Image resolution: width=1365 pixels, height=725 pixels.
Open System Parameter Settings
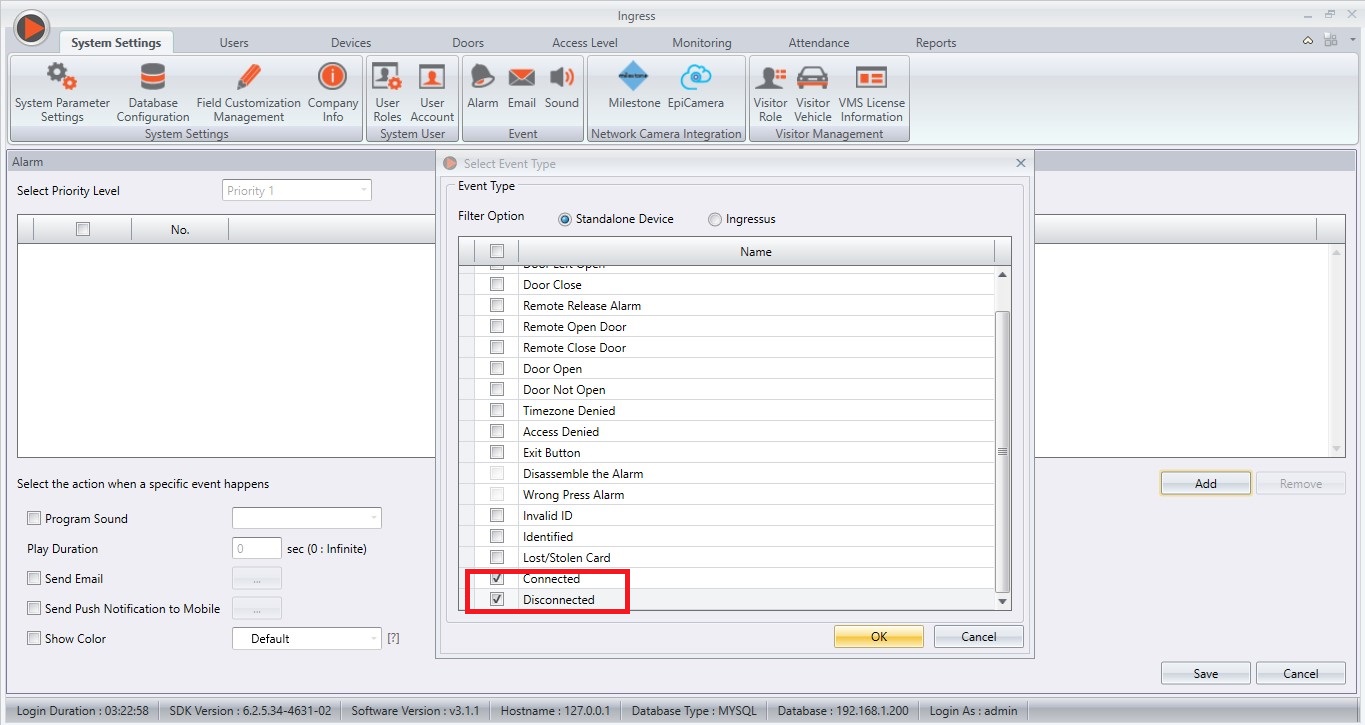click(x=62, y=93)
